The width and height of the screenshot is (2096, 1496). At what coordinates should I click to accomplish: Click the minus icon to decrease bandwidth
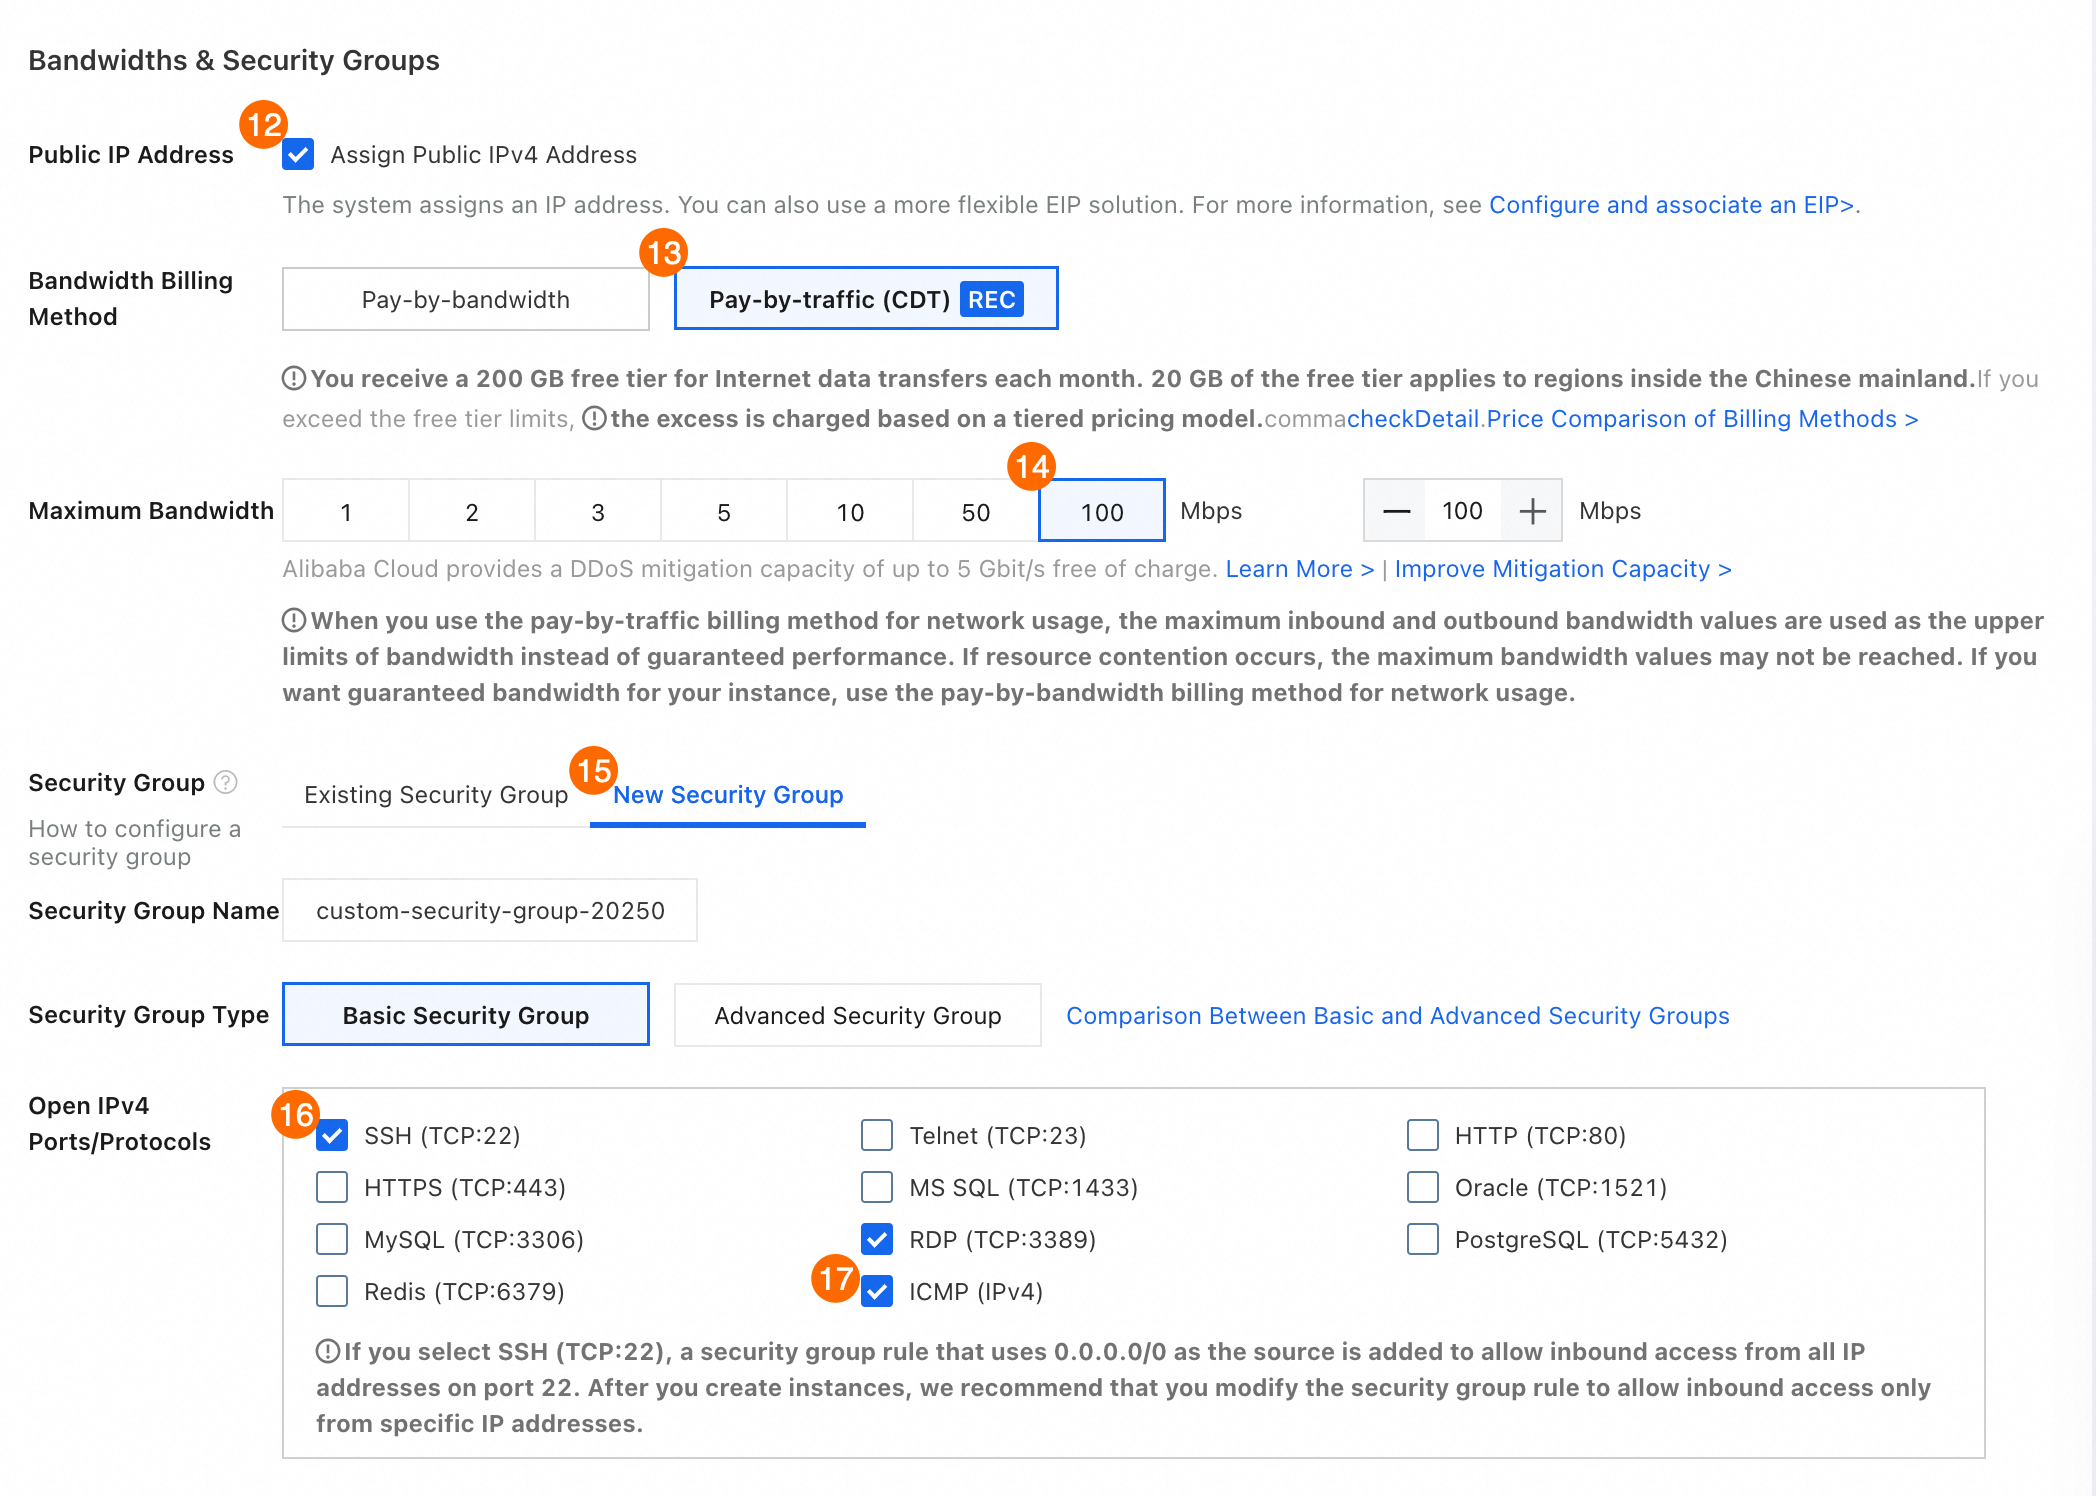pyautogui.click(x=1396, y=511)
